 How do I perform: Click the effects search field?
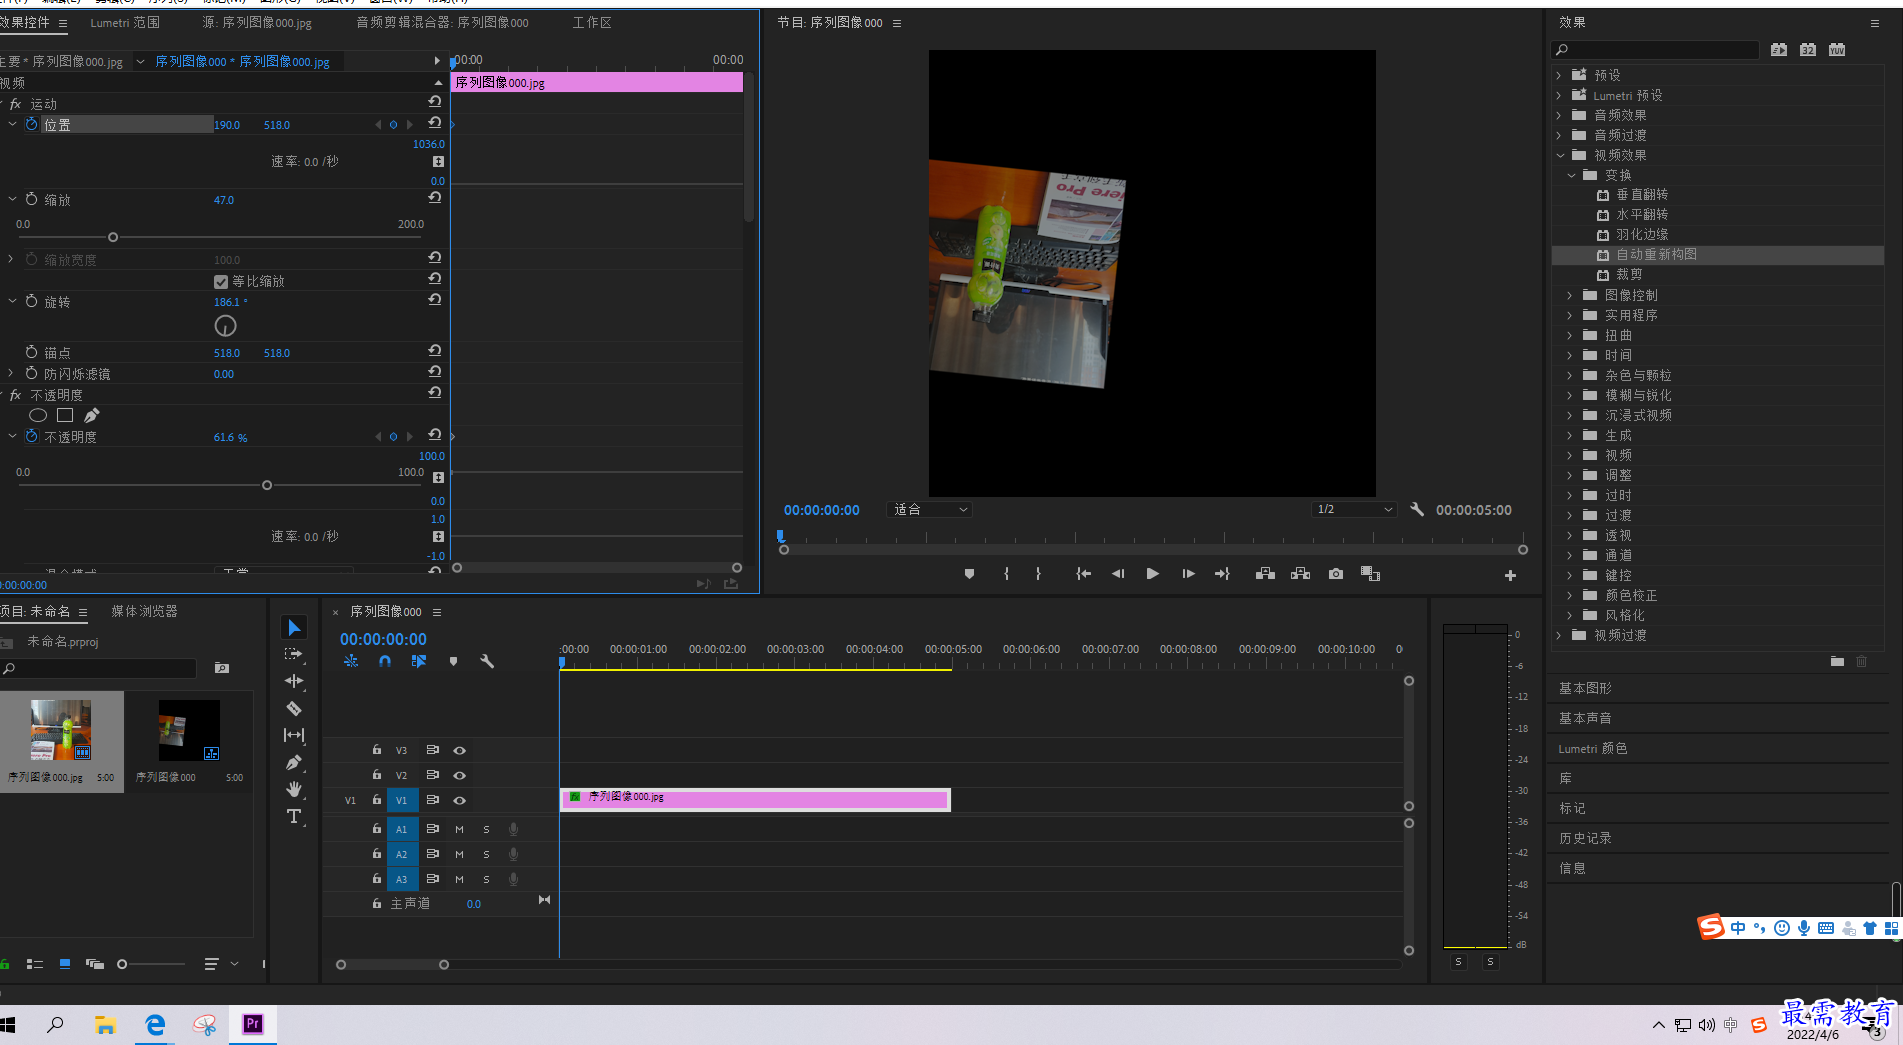[x=1655, y=49]
